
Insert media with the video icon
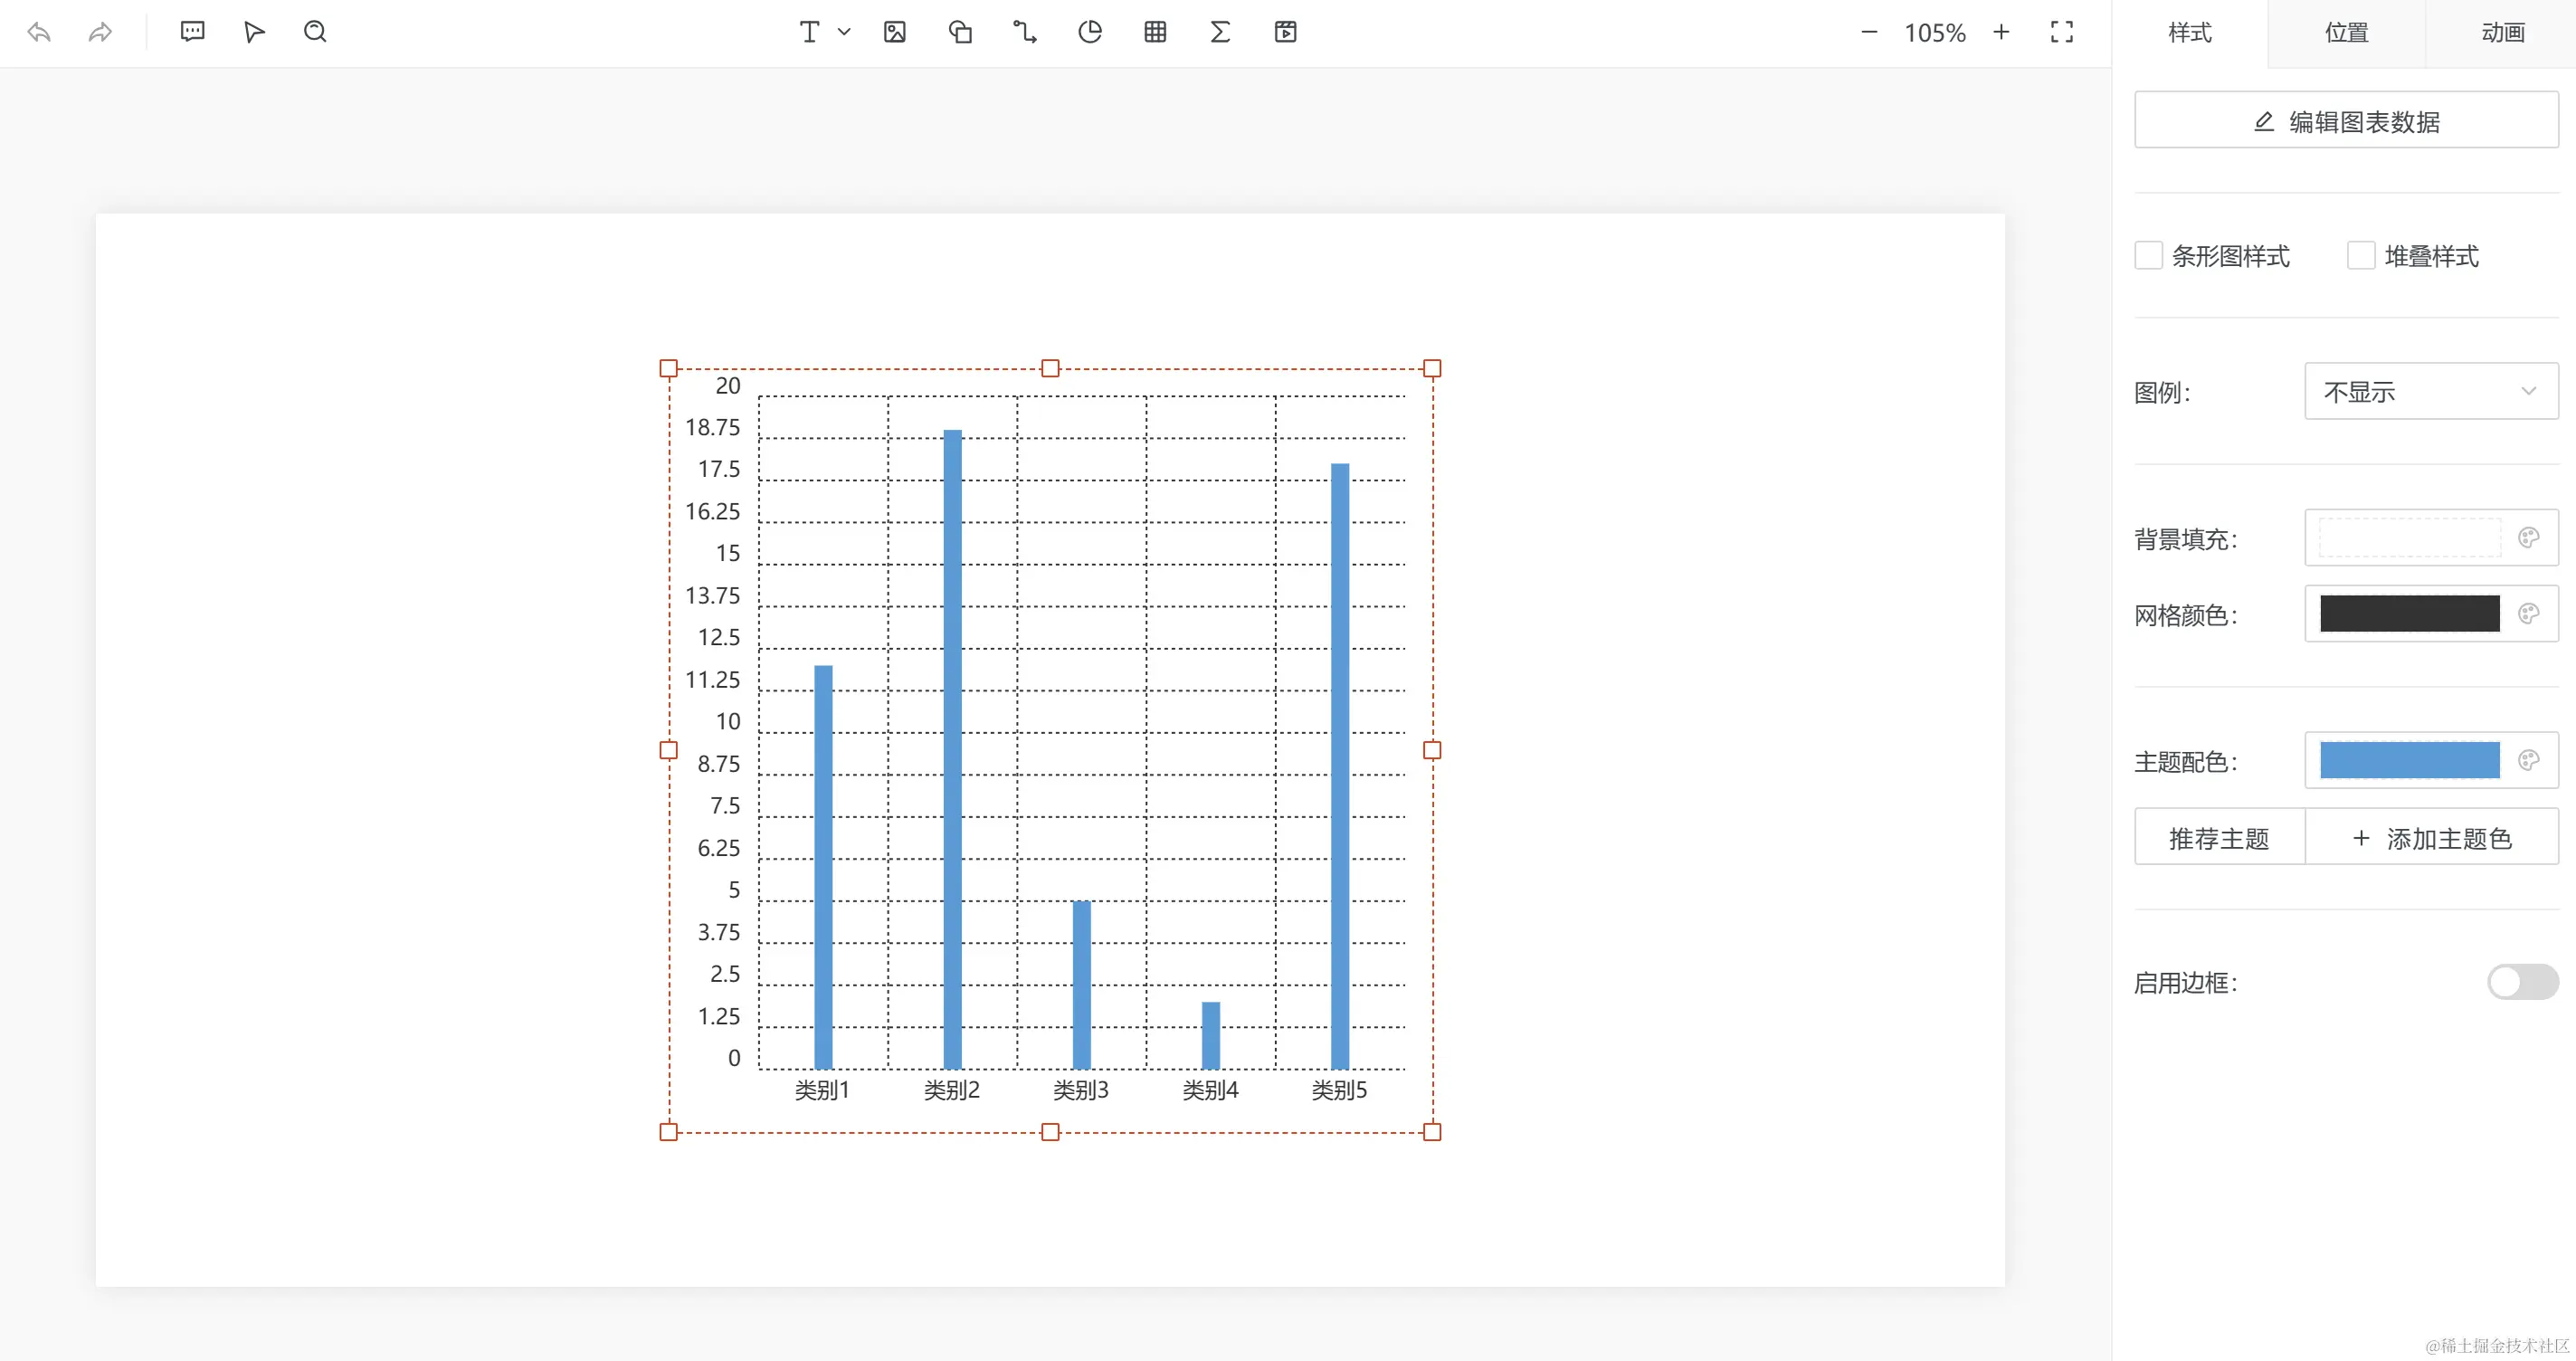click(1286, 32)
